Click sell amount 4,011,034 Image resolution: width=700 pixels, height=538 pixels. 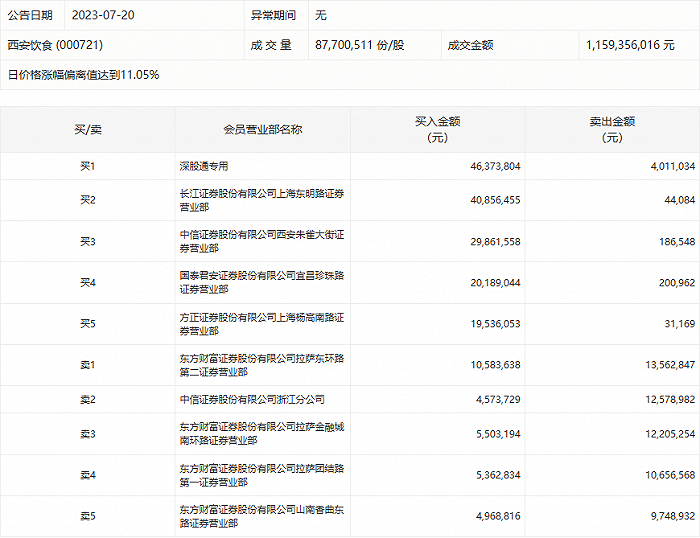[673, 167]
